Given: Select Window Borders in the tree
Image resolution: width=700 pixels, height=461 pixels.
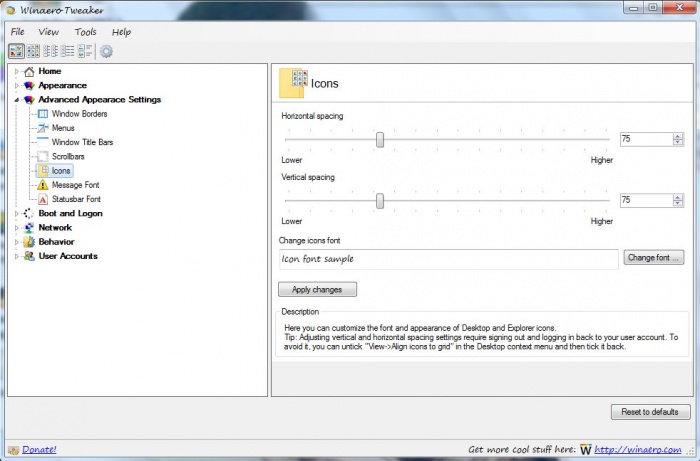Looking at the screenshot, I should pos(79,114).
